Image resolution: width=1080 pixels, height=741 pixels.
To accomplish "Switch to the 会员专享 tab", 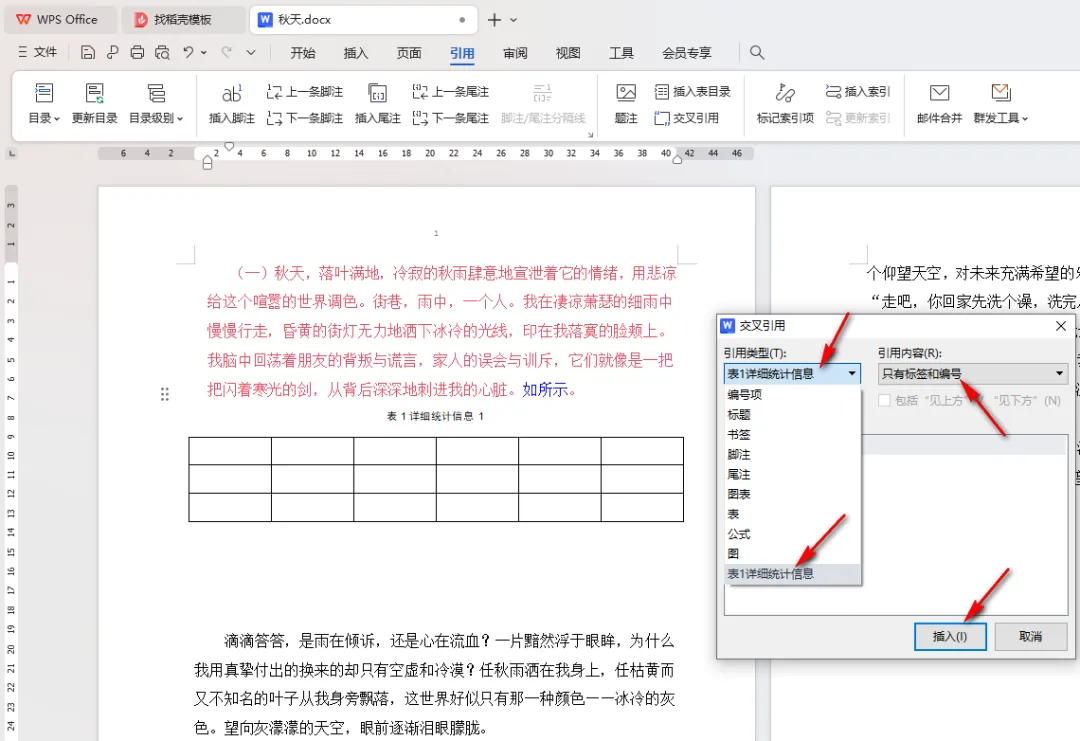I will (687, 53).
